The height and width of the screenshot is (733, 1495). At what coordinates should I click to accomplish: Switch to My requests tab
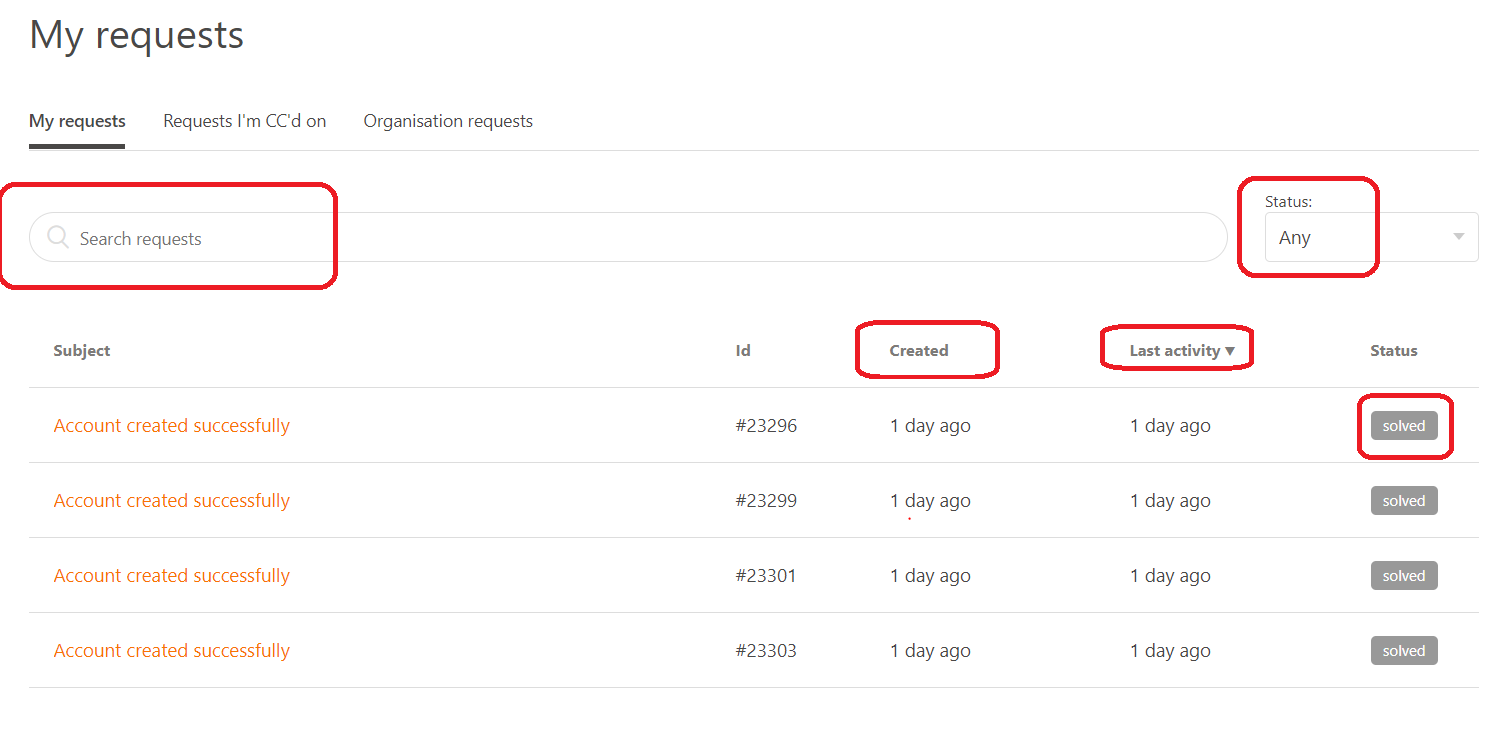(x=77, y=121)
